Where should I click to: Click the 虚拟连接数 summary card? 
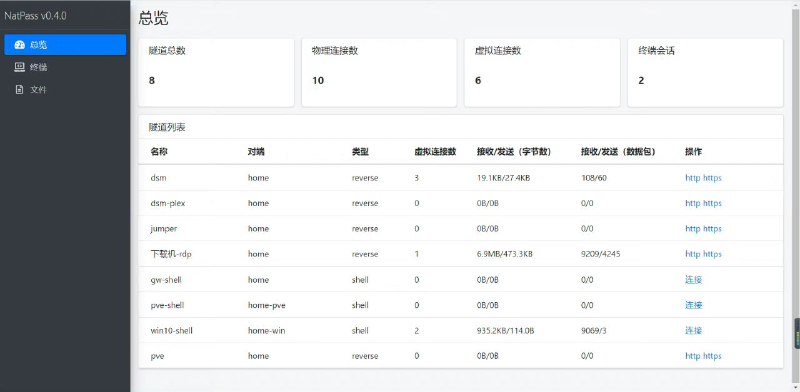point(542,72)
